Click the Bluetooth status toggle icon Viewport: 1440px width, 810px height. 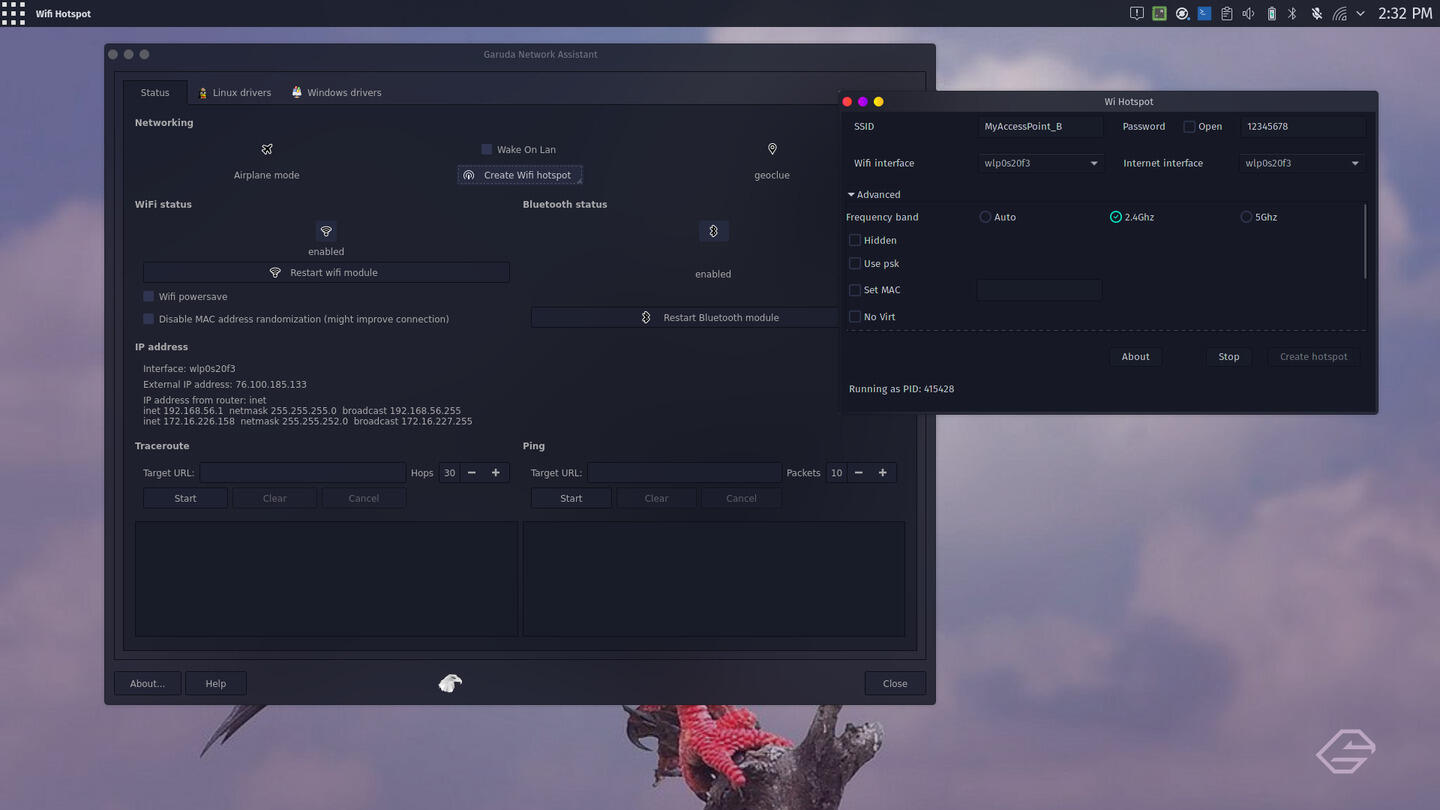click(x=713, y=231)
